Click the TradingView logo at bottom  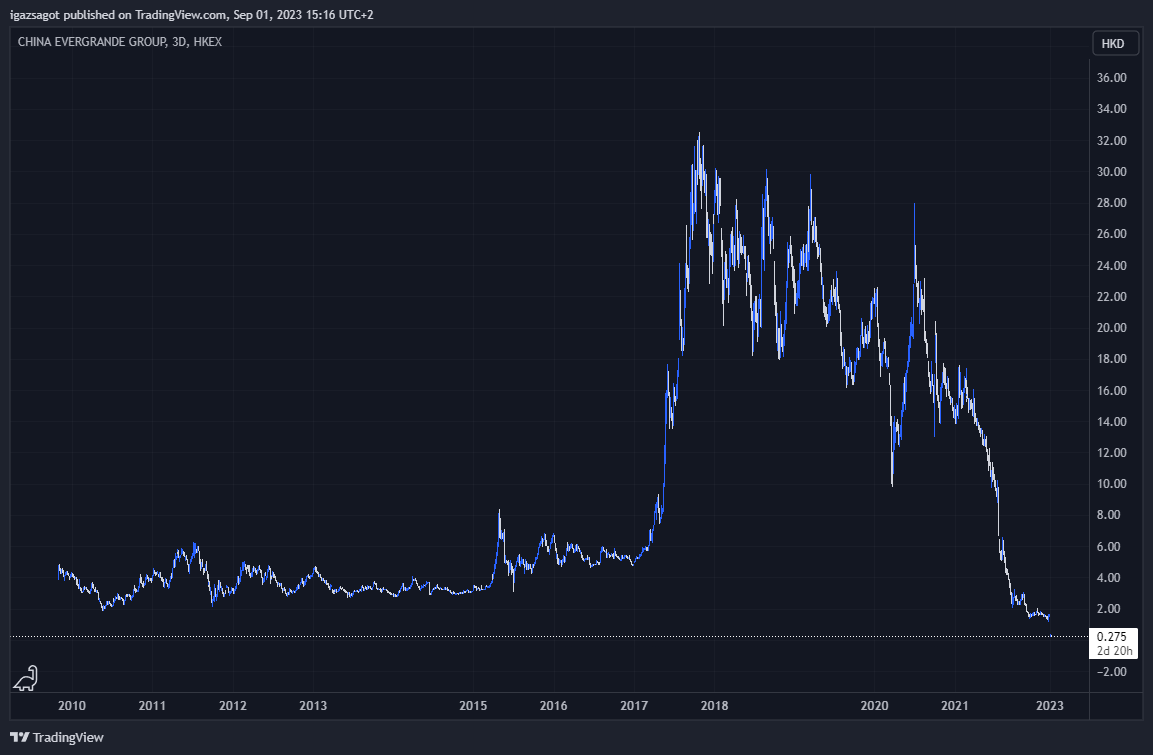tap(57, 737)
